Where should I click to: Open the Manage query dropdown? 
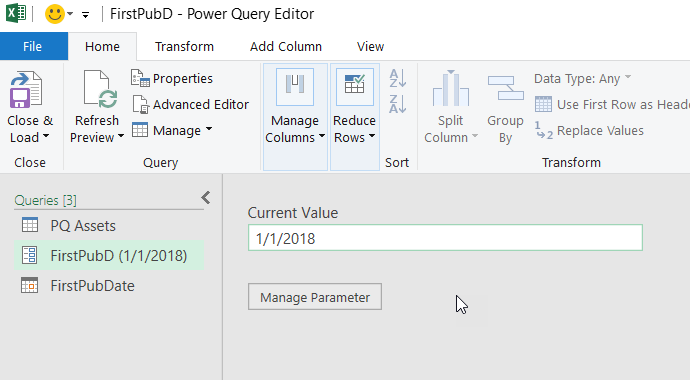pyautogui.click(x=172, y=130)
